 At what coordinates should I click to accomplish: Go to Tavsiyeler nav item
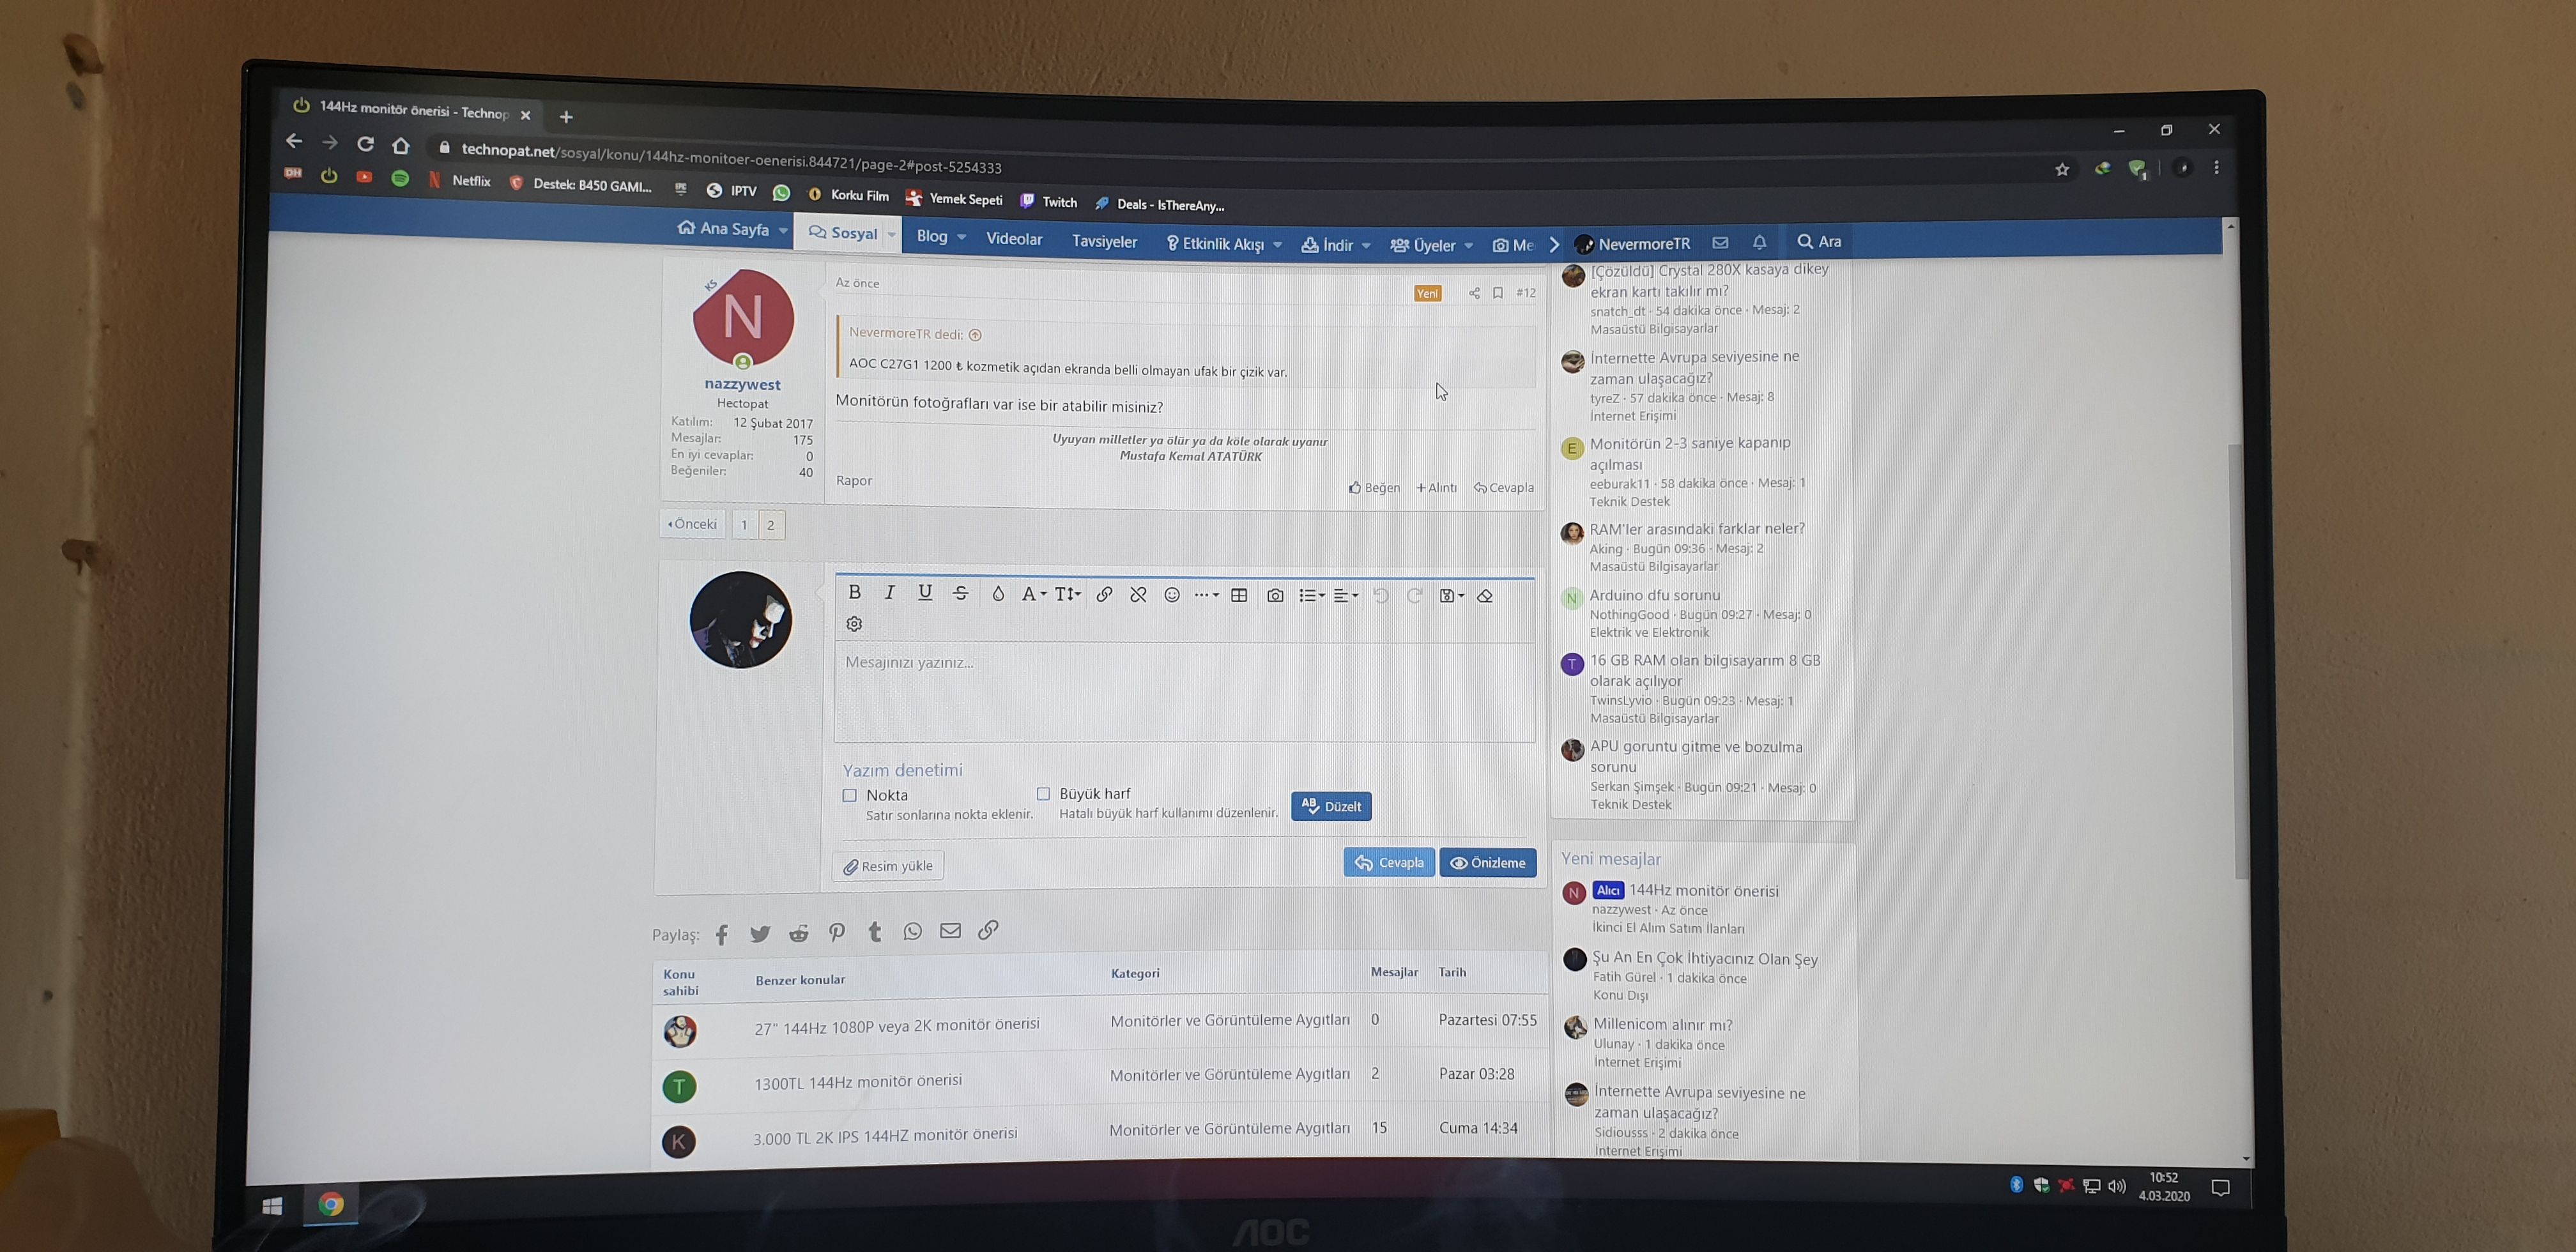1104,241
